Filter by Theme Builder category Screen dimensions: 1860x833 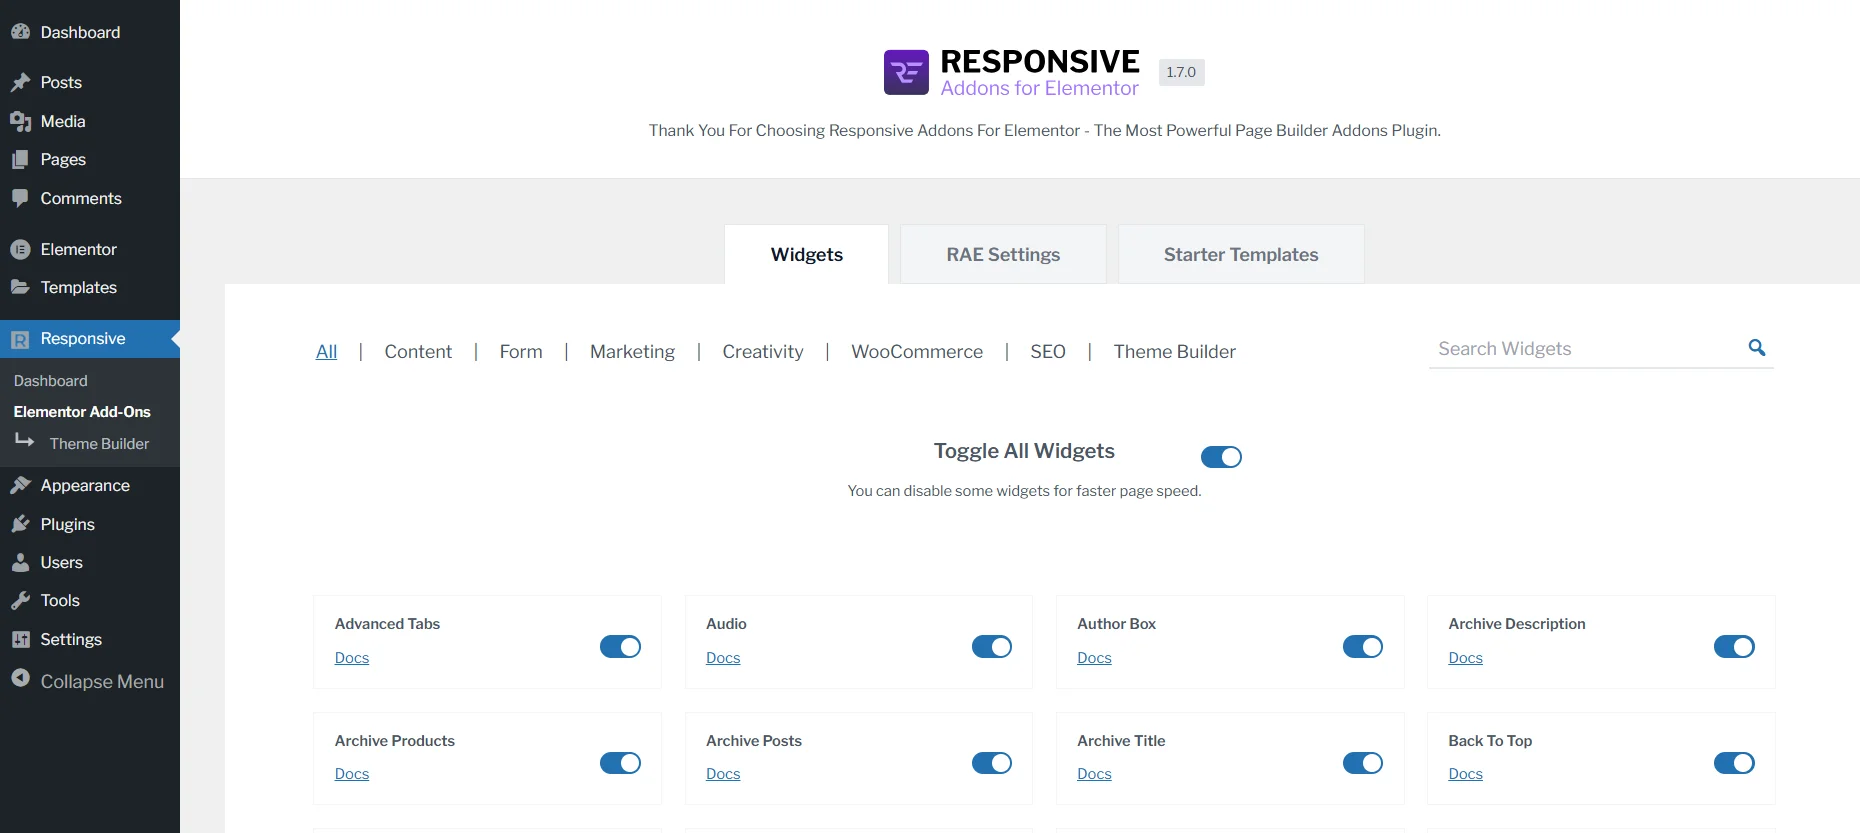(1175, 351)
